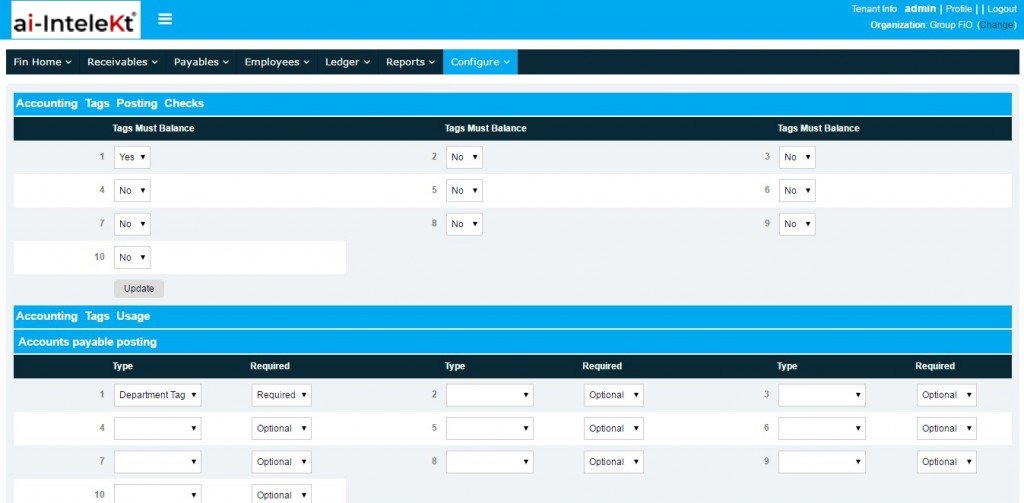Open Tags Must Balance dropdown for tag 4
Screen dimensions: 1024x503
coord(132,191)
